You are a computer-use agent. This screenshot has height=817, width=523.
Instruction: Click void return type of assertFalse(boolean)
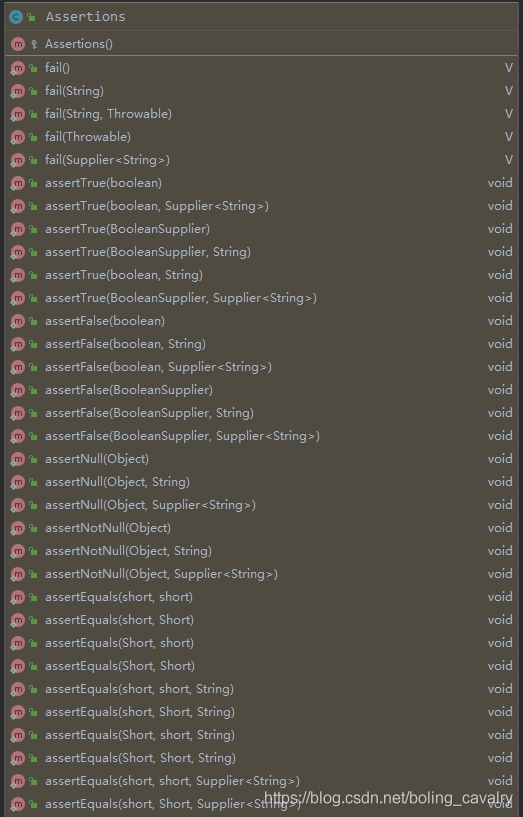(x=500, y=321)
